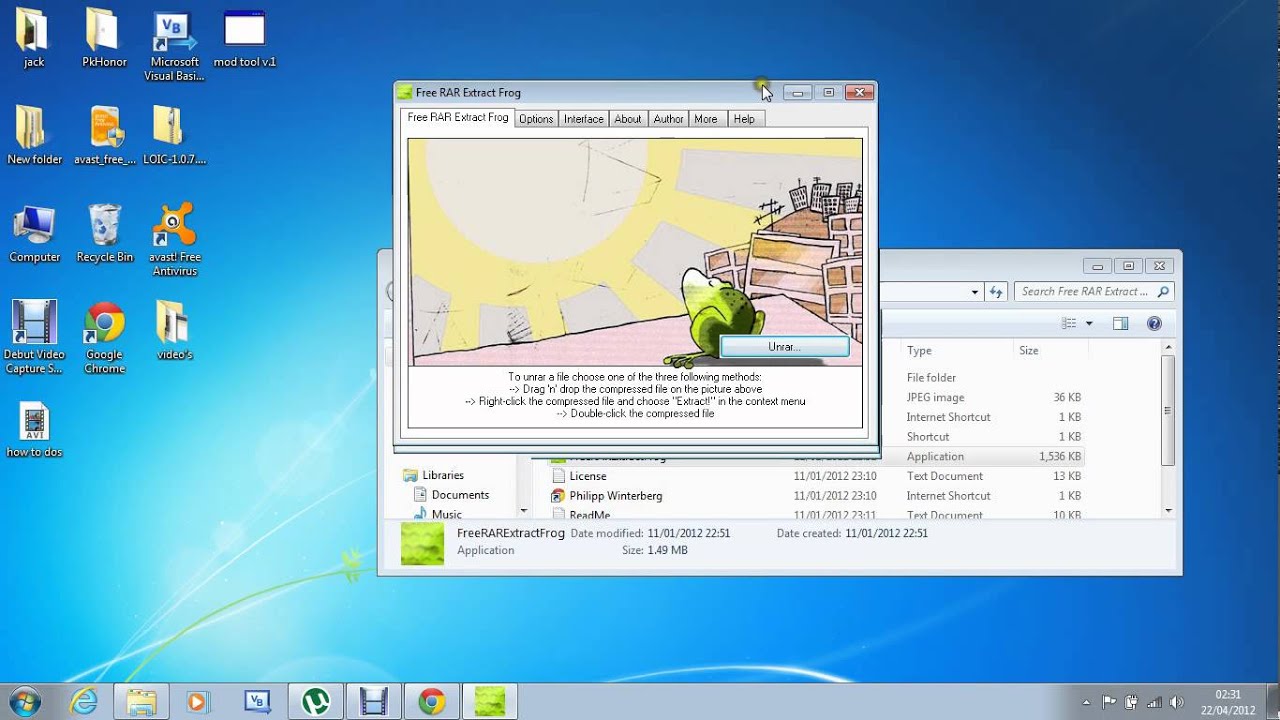
Task: Click FreeRARExtractFrog details pane thumbnail
Action: point(422,543)
